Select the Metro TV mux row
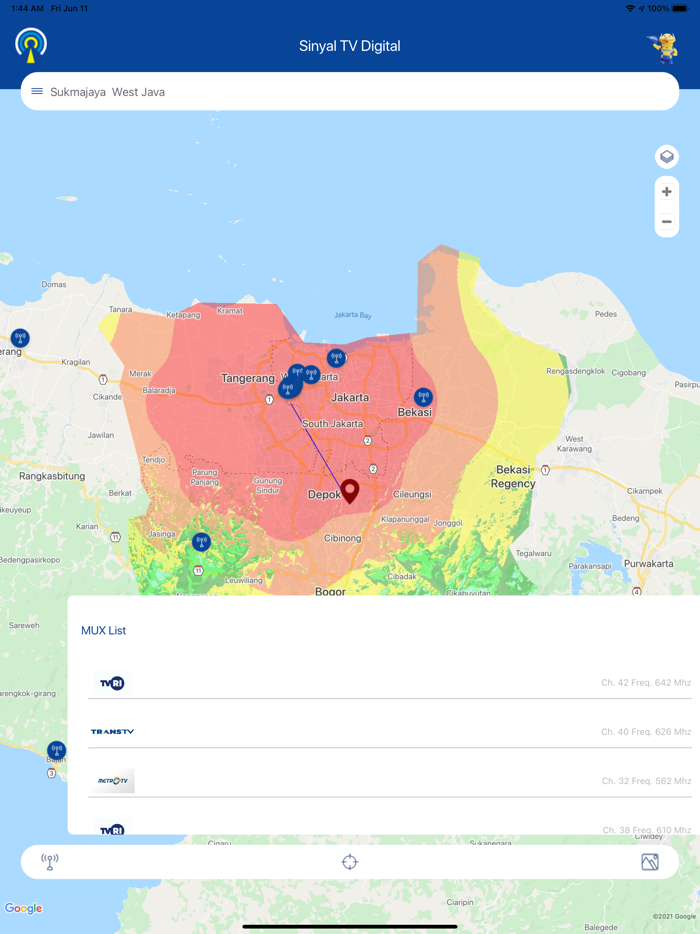700x934 pixels. [390, 780]
